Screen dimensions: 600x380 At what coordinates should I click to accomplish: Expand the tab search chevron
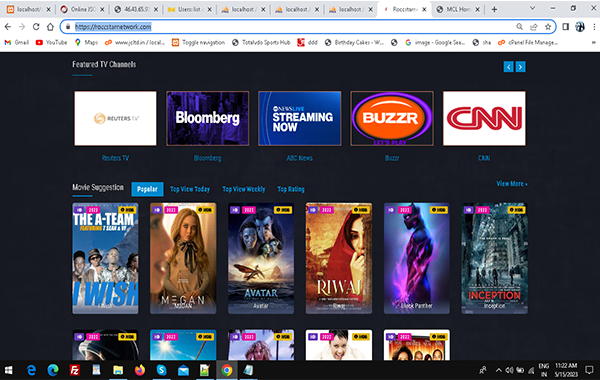coord(532,8)
